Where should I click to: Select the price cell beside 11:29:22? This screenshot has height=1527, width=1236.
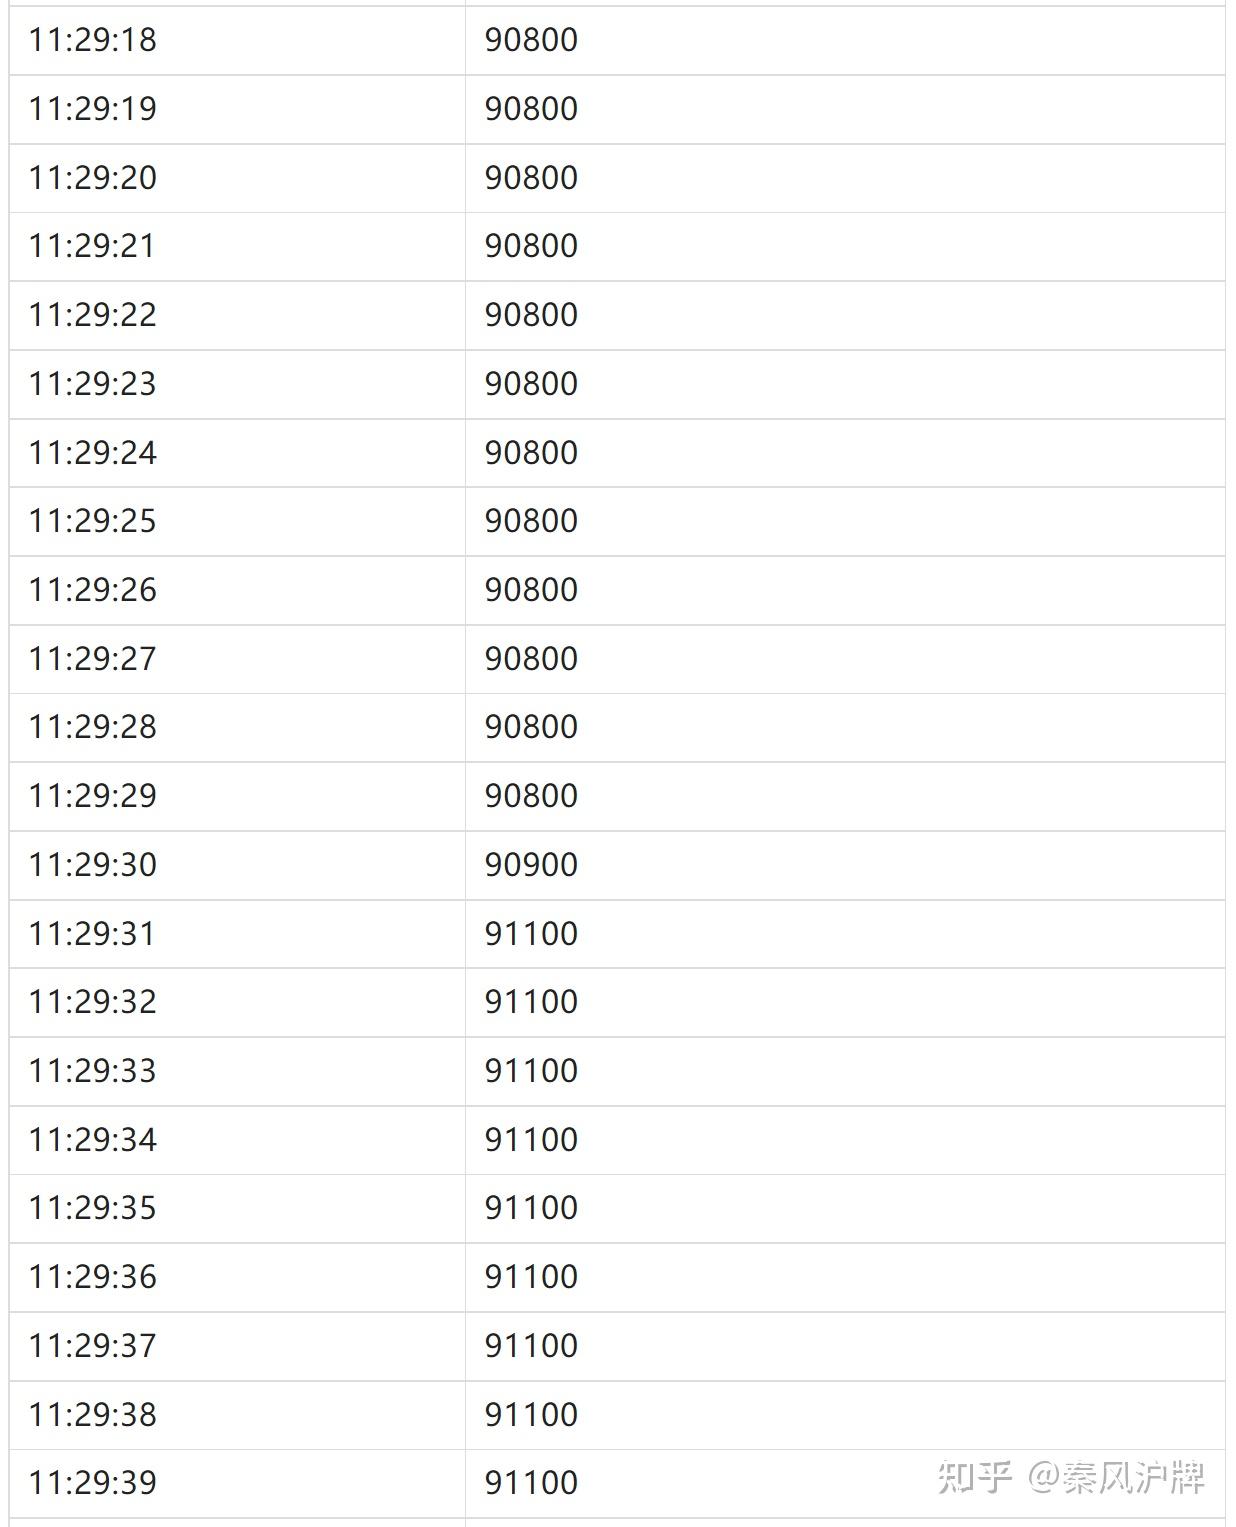click(x=845, y=316)
